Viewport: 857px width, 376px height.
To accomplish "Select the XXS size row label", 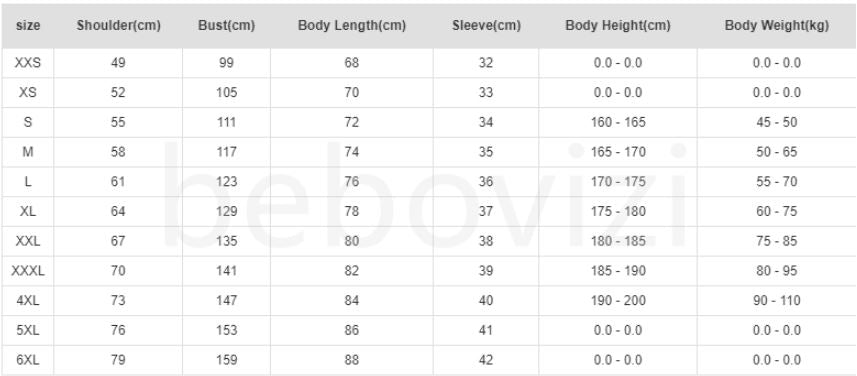I will [x=28, y=63].
